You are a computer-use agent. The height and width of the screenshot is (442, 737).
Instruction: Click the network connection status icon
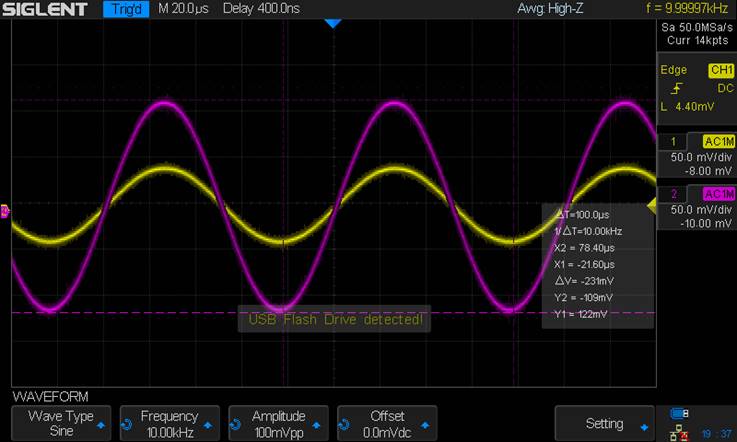point(679,433)
